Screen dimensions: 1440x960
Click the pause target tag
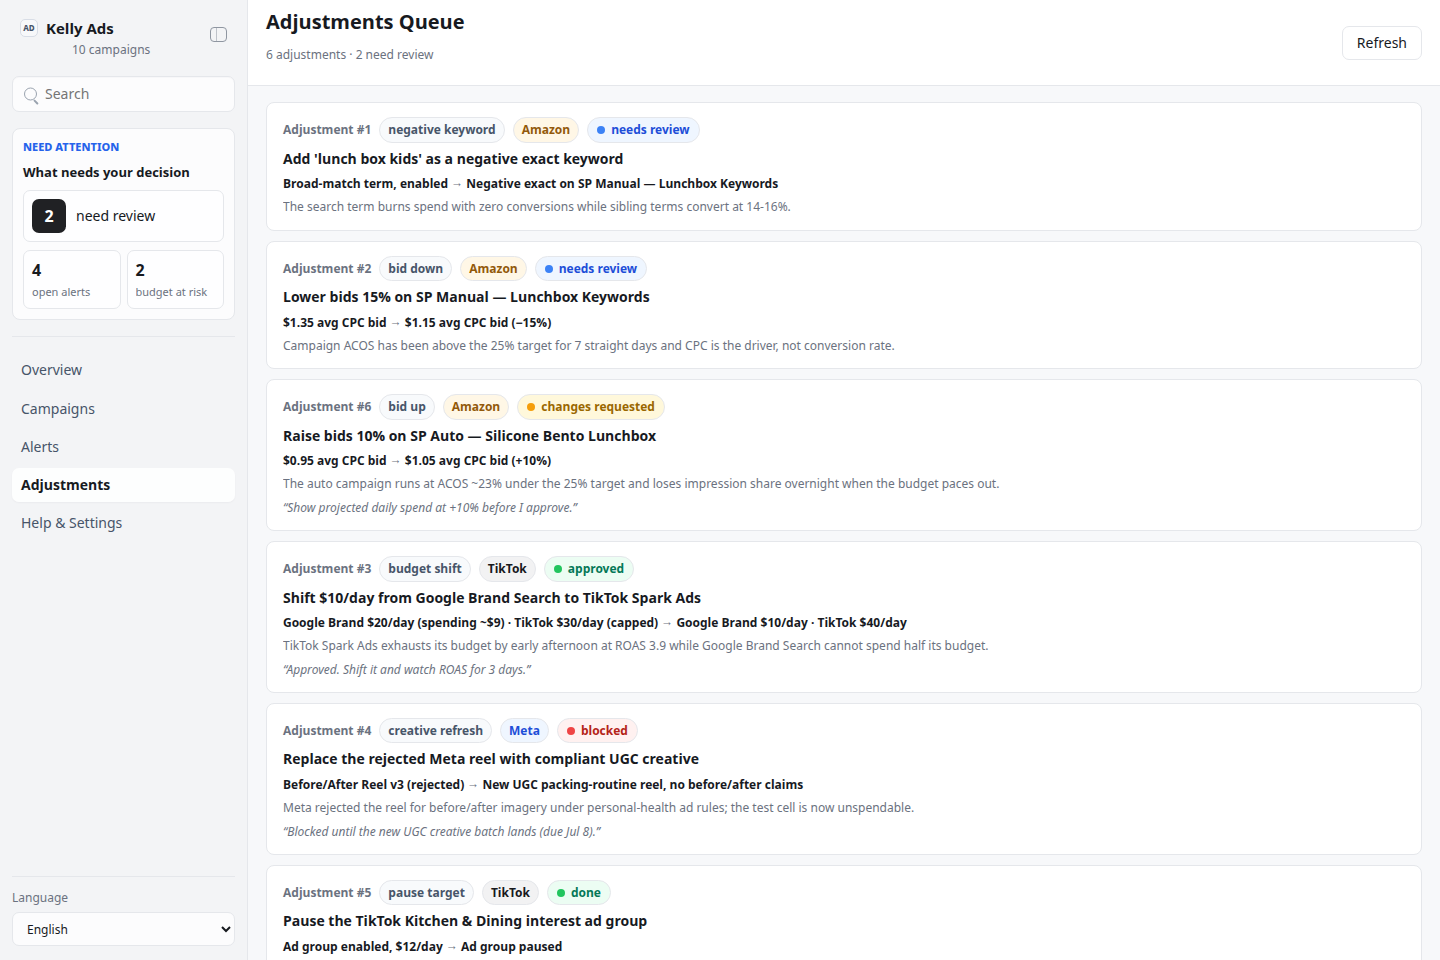[427, 893]
